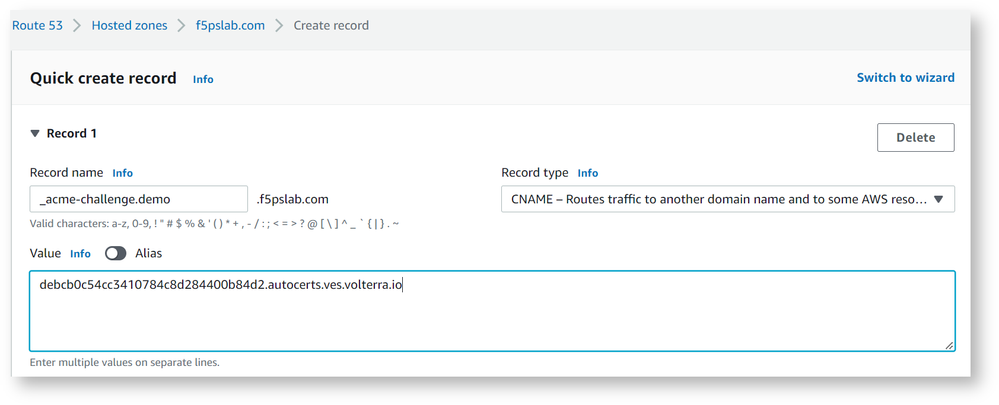This screenshot has width=999, height=405.
Task: Collapse the Record 1 section triangle
Action: point(35,133)
